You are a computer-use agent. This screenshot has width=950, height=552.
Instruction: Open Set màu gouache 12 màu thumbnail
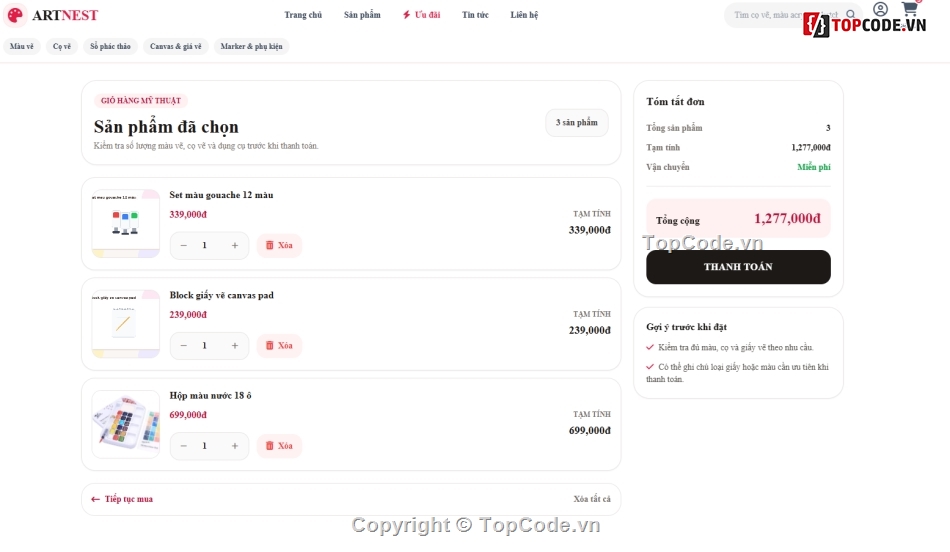pos(125,224)
